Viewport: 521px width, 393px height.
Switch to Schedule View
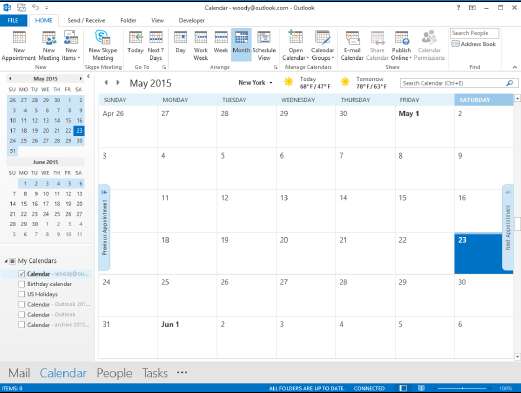pos(264,46)
